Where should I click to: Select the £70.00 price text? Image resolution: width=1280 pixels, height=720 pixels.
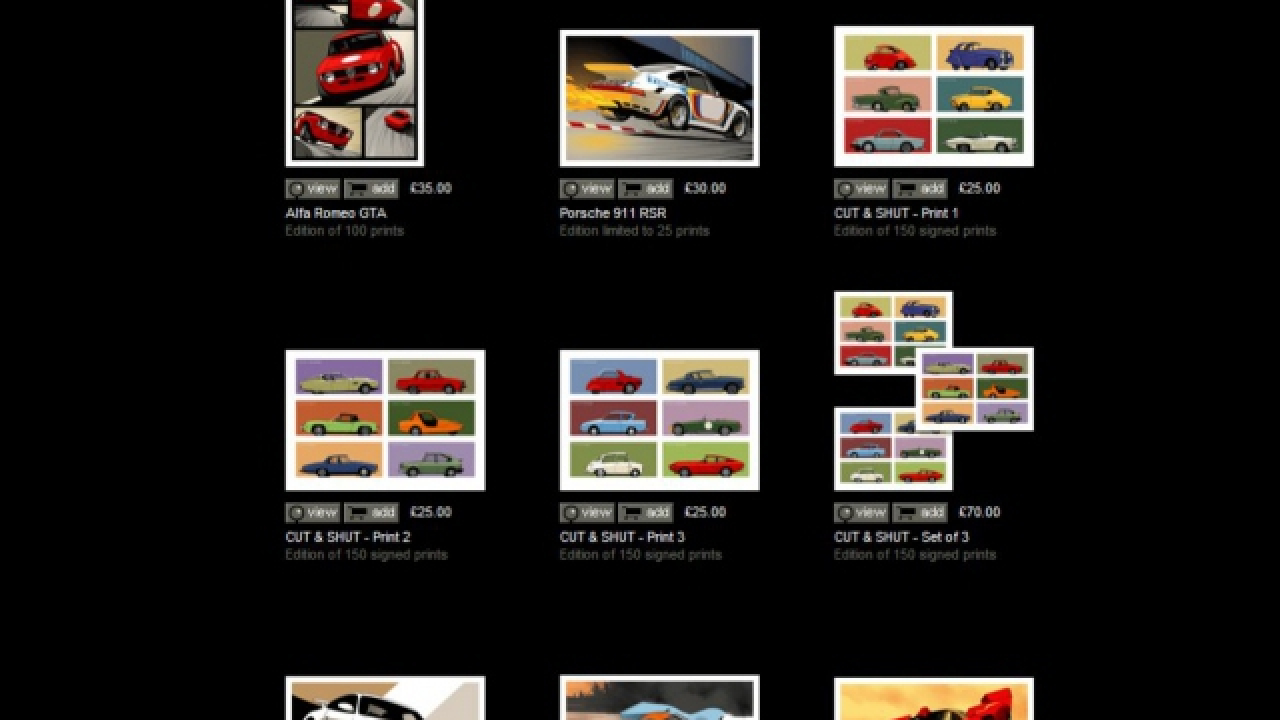point(979,512)
